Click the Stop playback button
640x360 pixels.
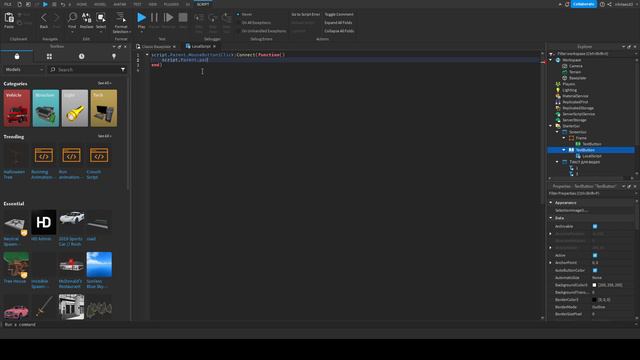pyautogui.click(x=183, y=18)
